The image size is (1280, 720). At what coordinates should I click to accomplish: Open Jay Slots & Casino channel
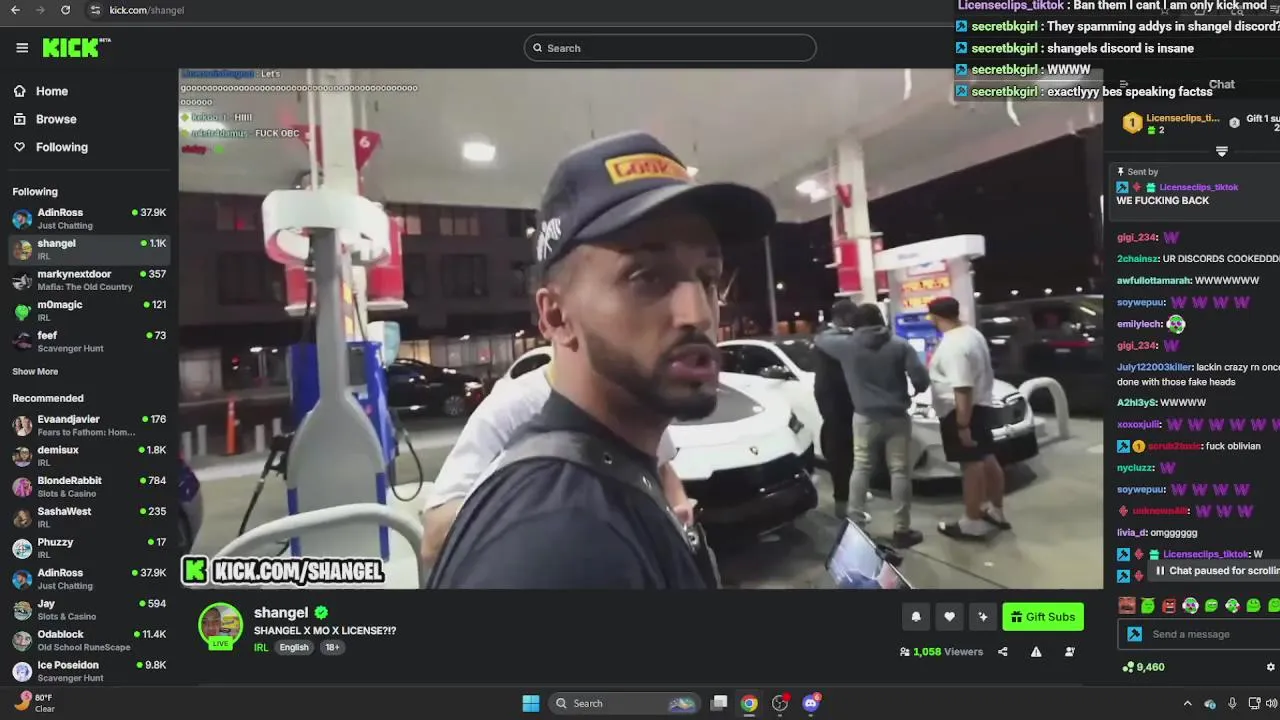tap(89, 609)
